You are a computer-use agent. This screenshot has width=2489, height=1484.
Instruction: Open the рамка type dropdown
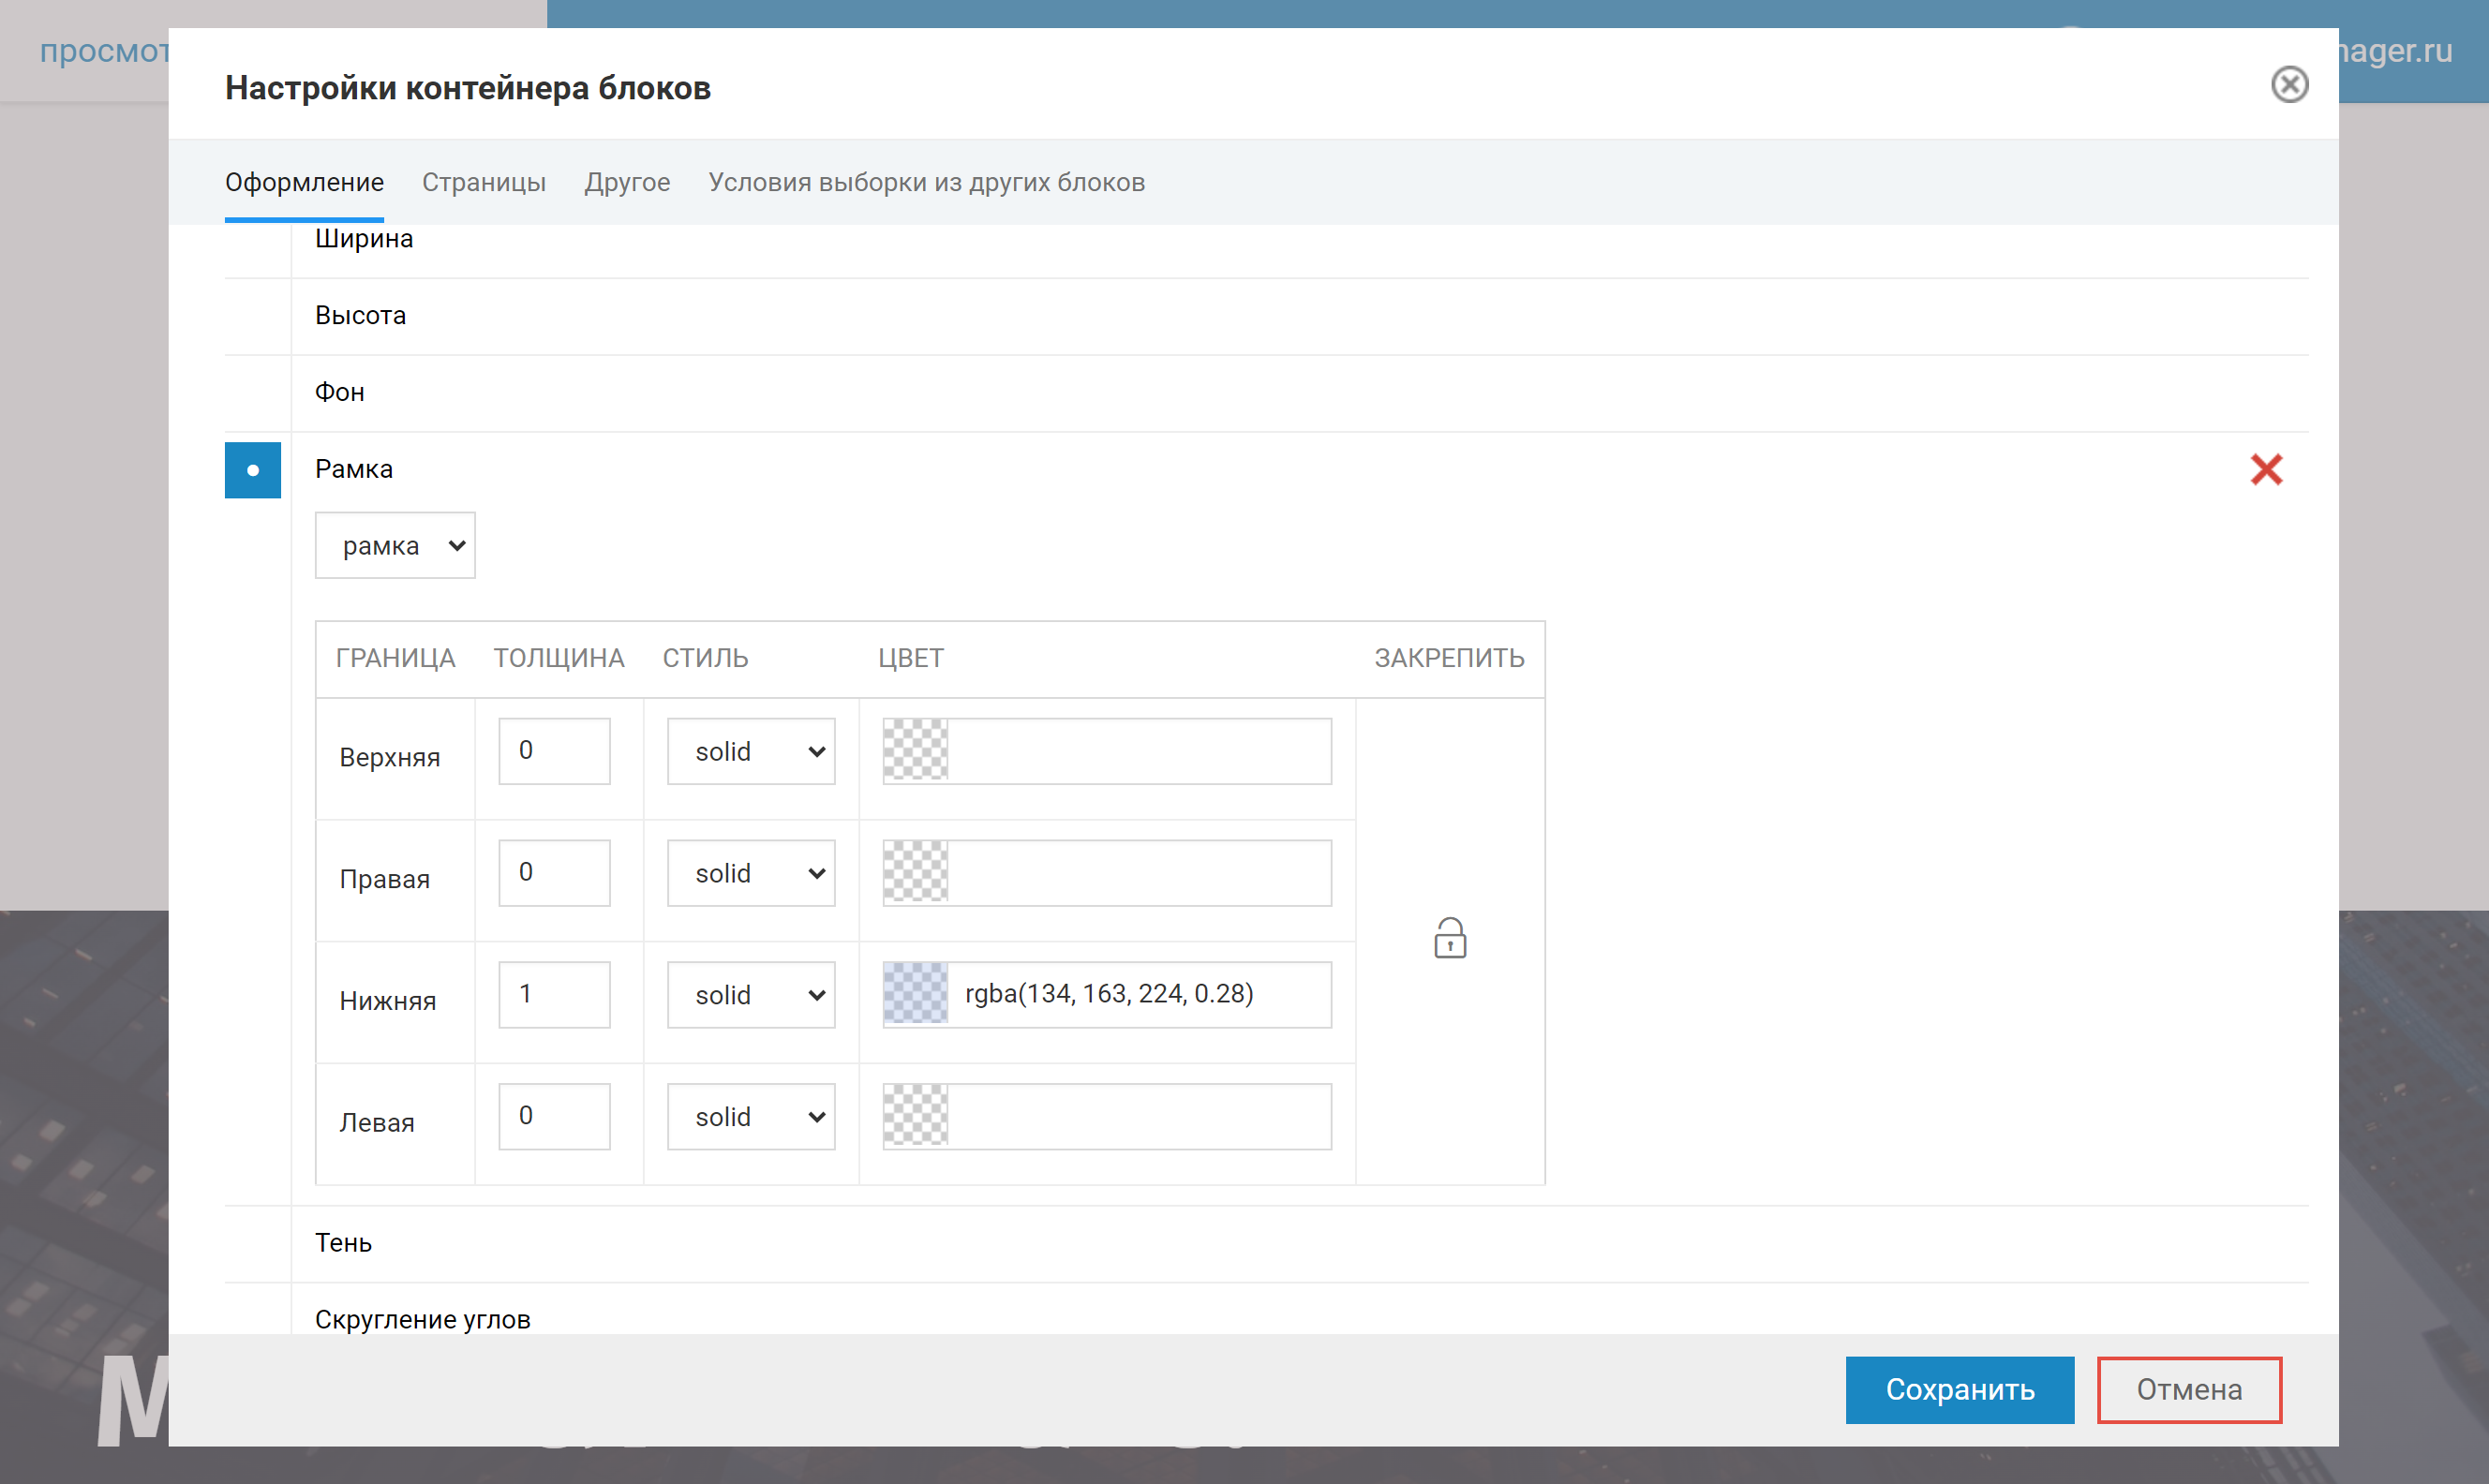pos(395,546)
